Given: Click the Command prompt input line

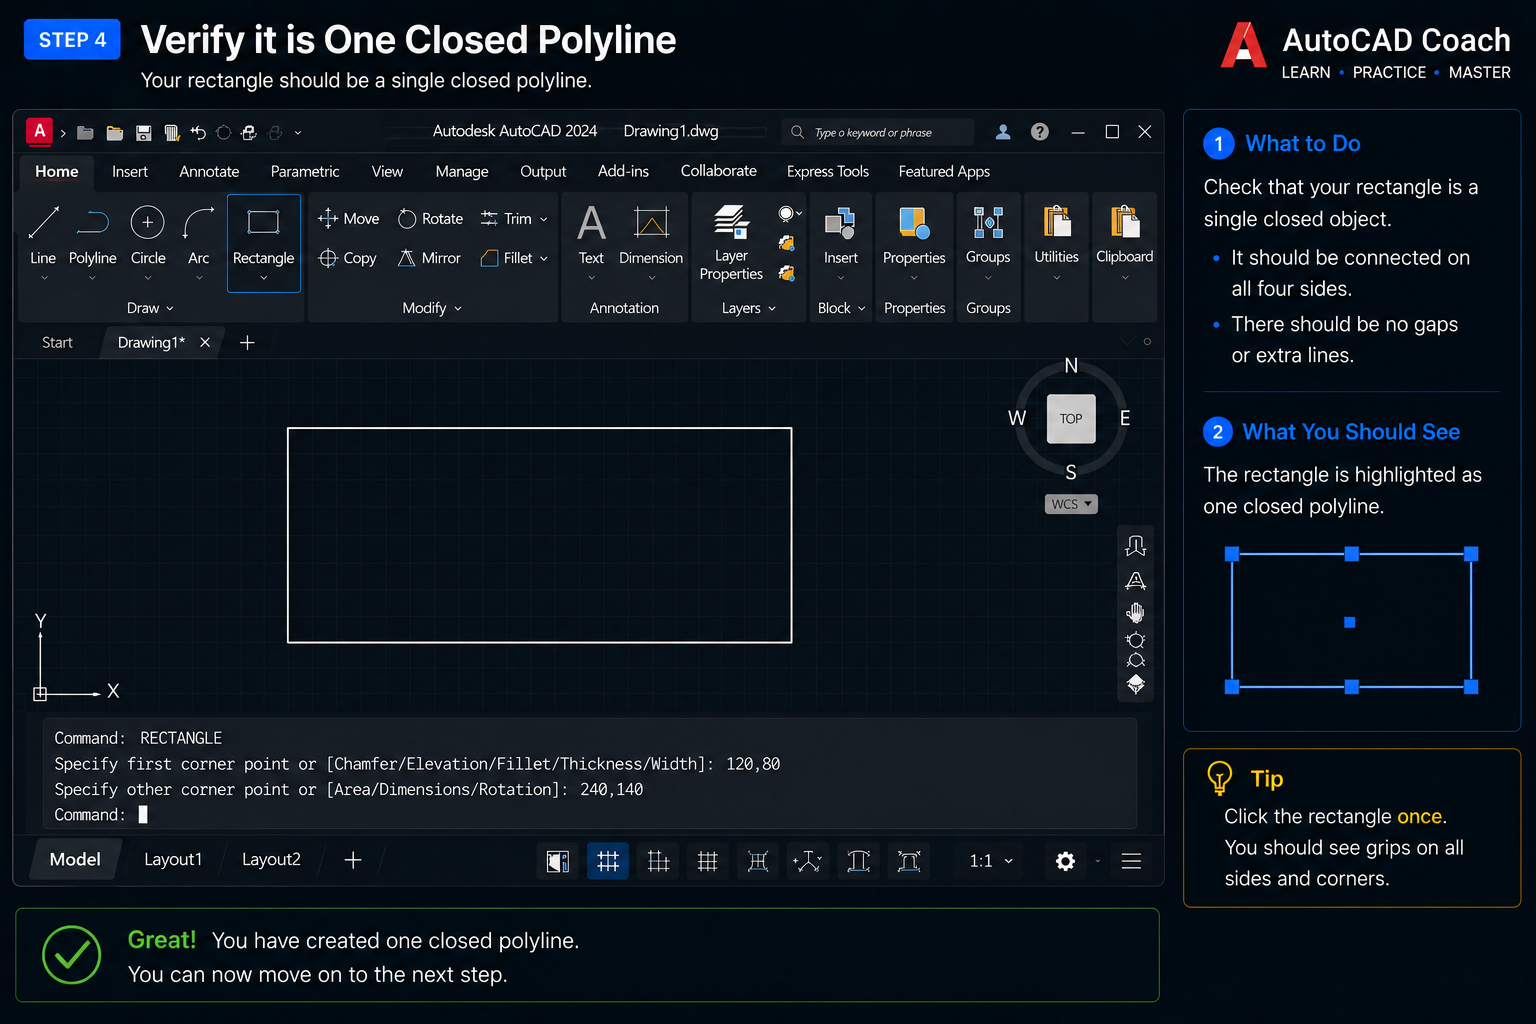Looking at the screenshot, I should [x=590, y=815].
